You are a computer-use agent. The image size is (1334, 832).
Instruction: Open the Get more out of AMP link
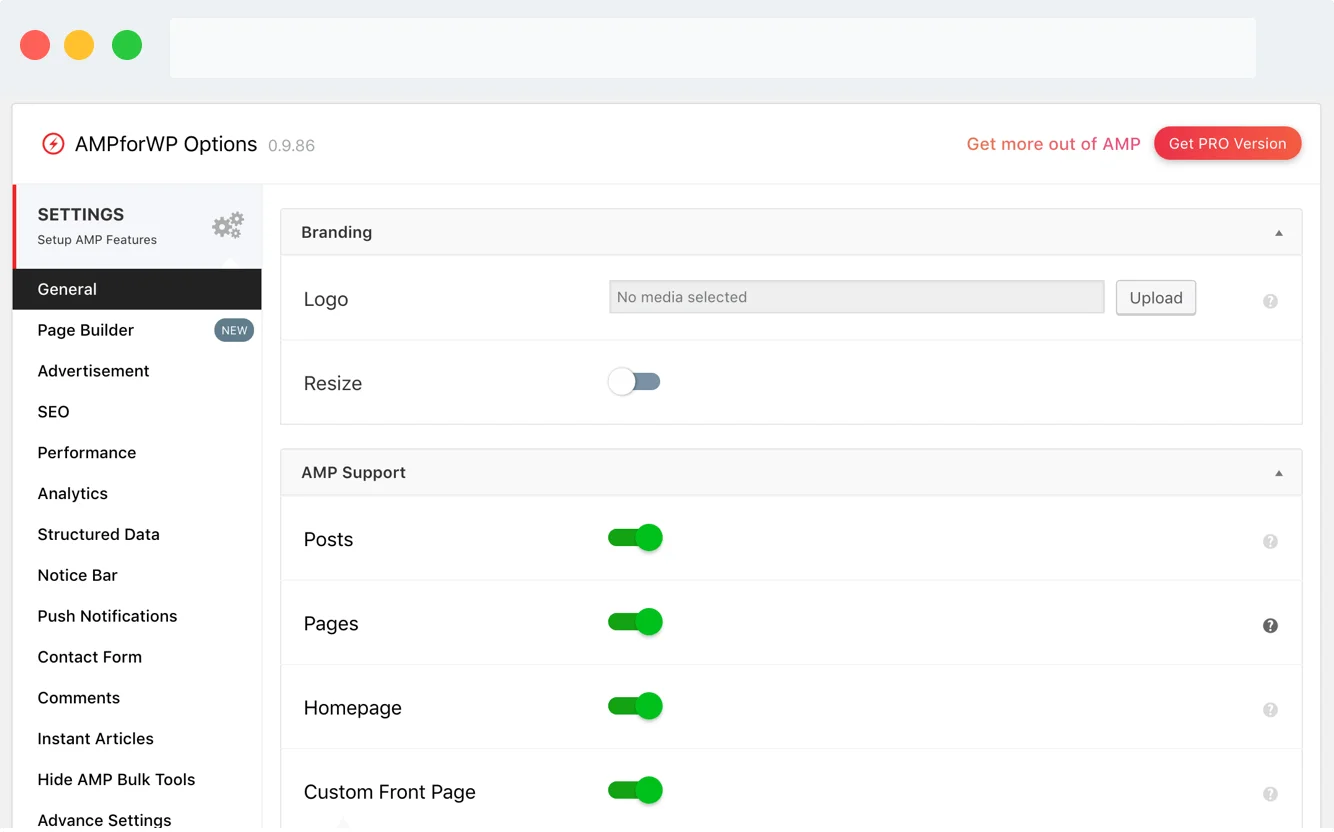click(1053, 143)
